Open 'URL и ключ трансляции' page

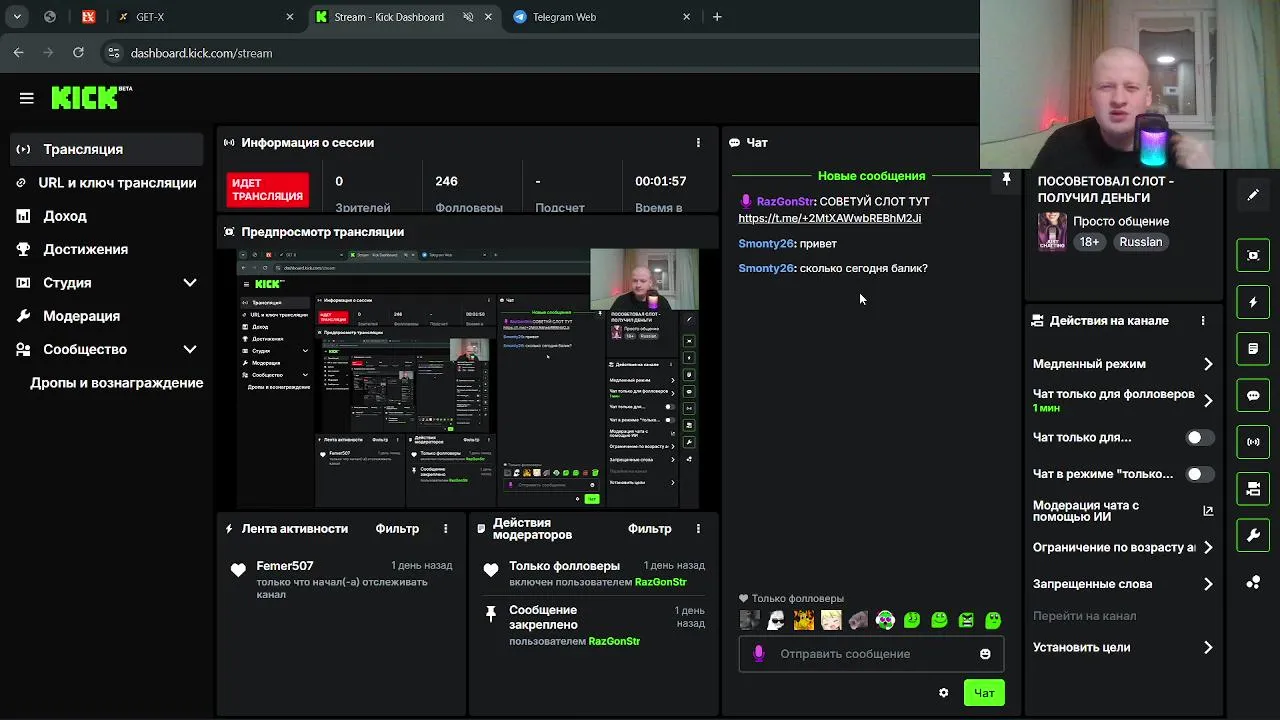click(x=106, y=183)
